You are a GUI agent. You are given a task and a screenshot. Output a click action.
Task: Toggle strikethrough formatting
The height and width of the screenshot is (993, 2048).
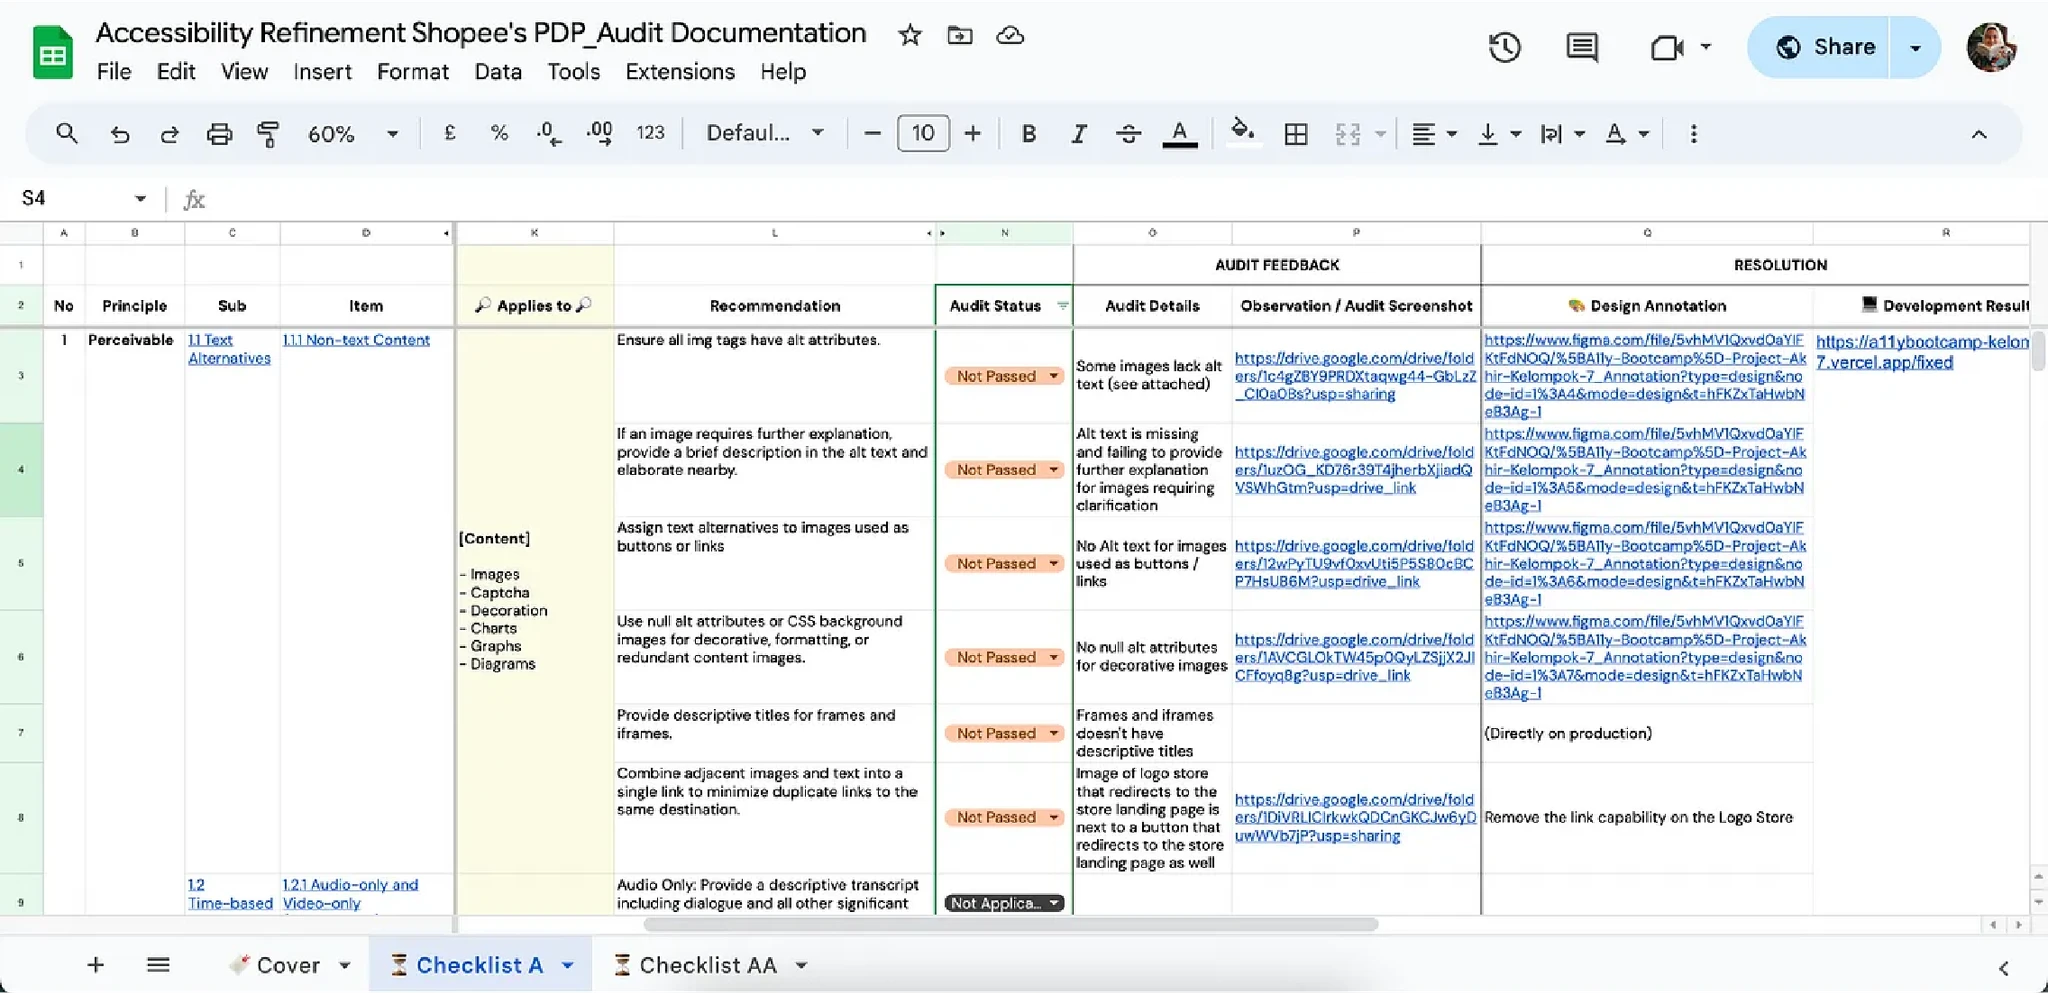pos(1128,133)
